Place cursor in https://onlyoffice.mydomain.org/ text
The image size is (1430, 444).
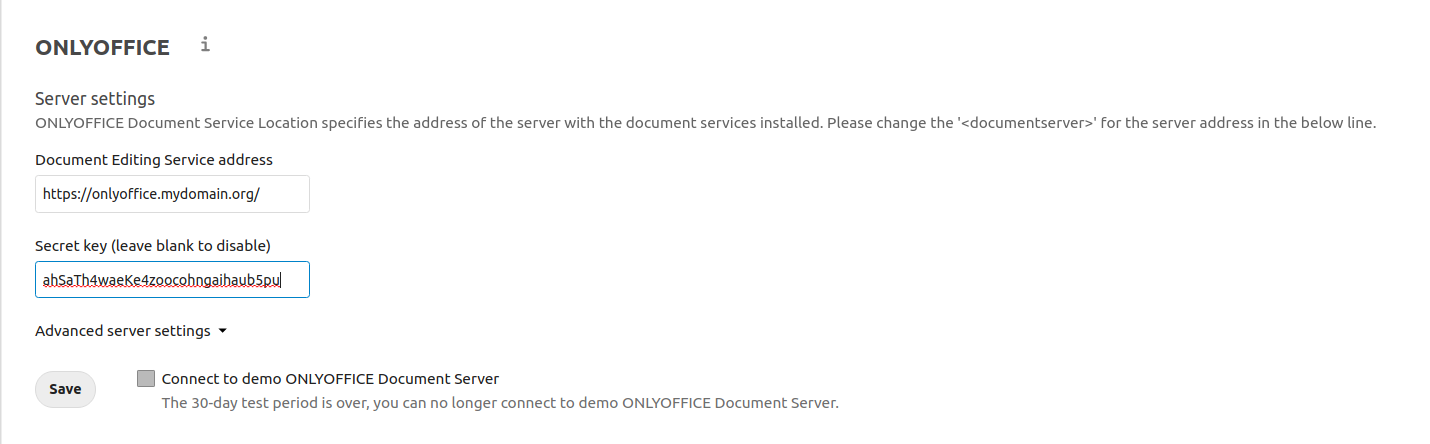[x=151, y=194]
